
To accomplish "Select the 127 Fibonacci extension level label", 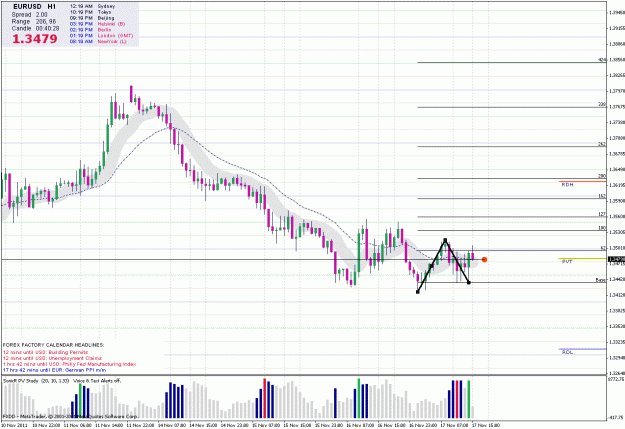I will tap(602, 214).
